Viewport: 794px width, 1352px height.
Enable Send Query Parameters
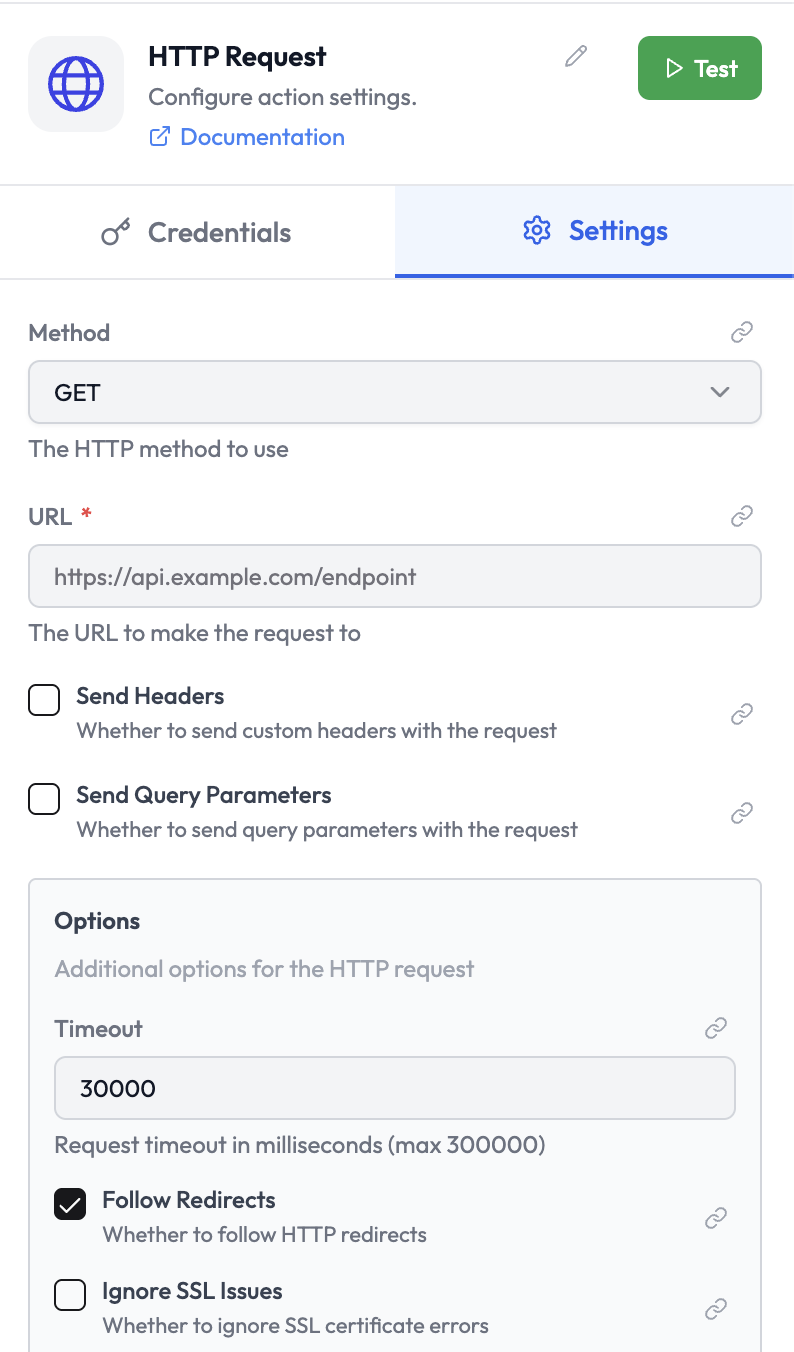pos(44,799)
